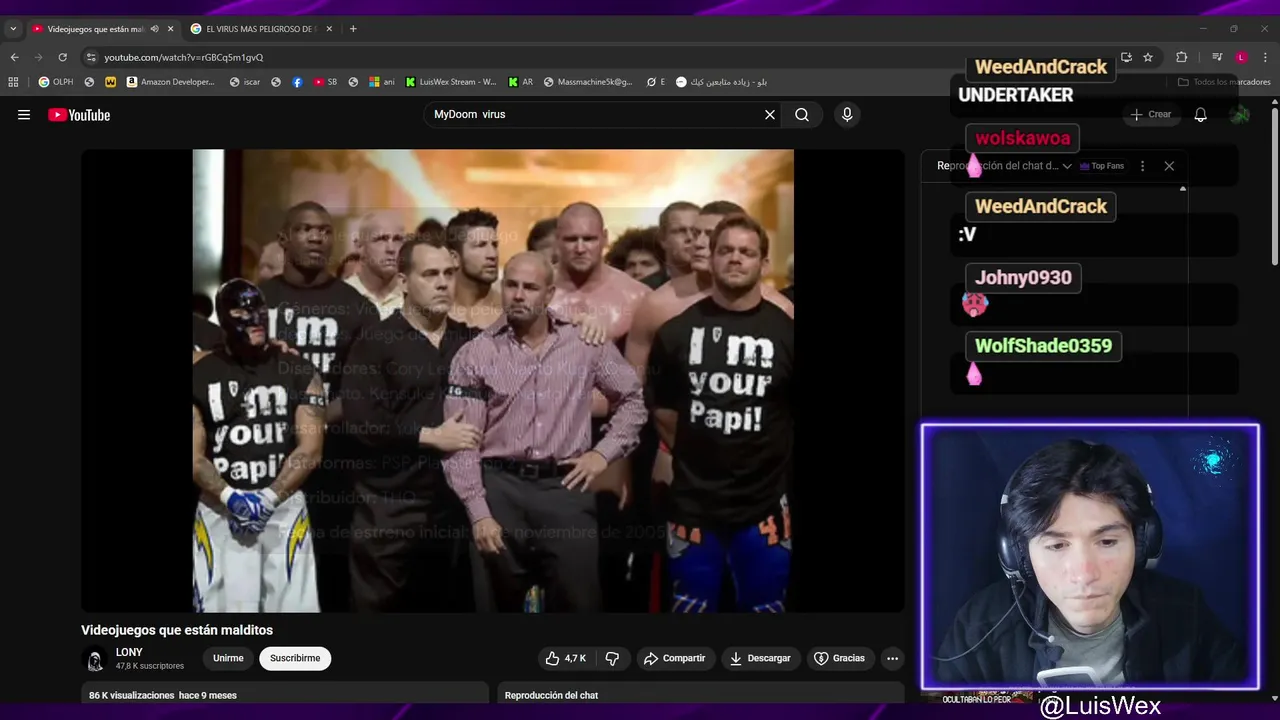
Task: Clear the MyDoom virus search text
Action: pos(770,114)
